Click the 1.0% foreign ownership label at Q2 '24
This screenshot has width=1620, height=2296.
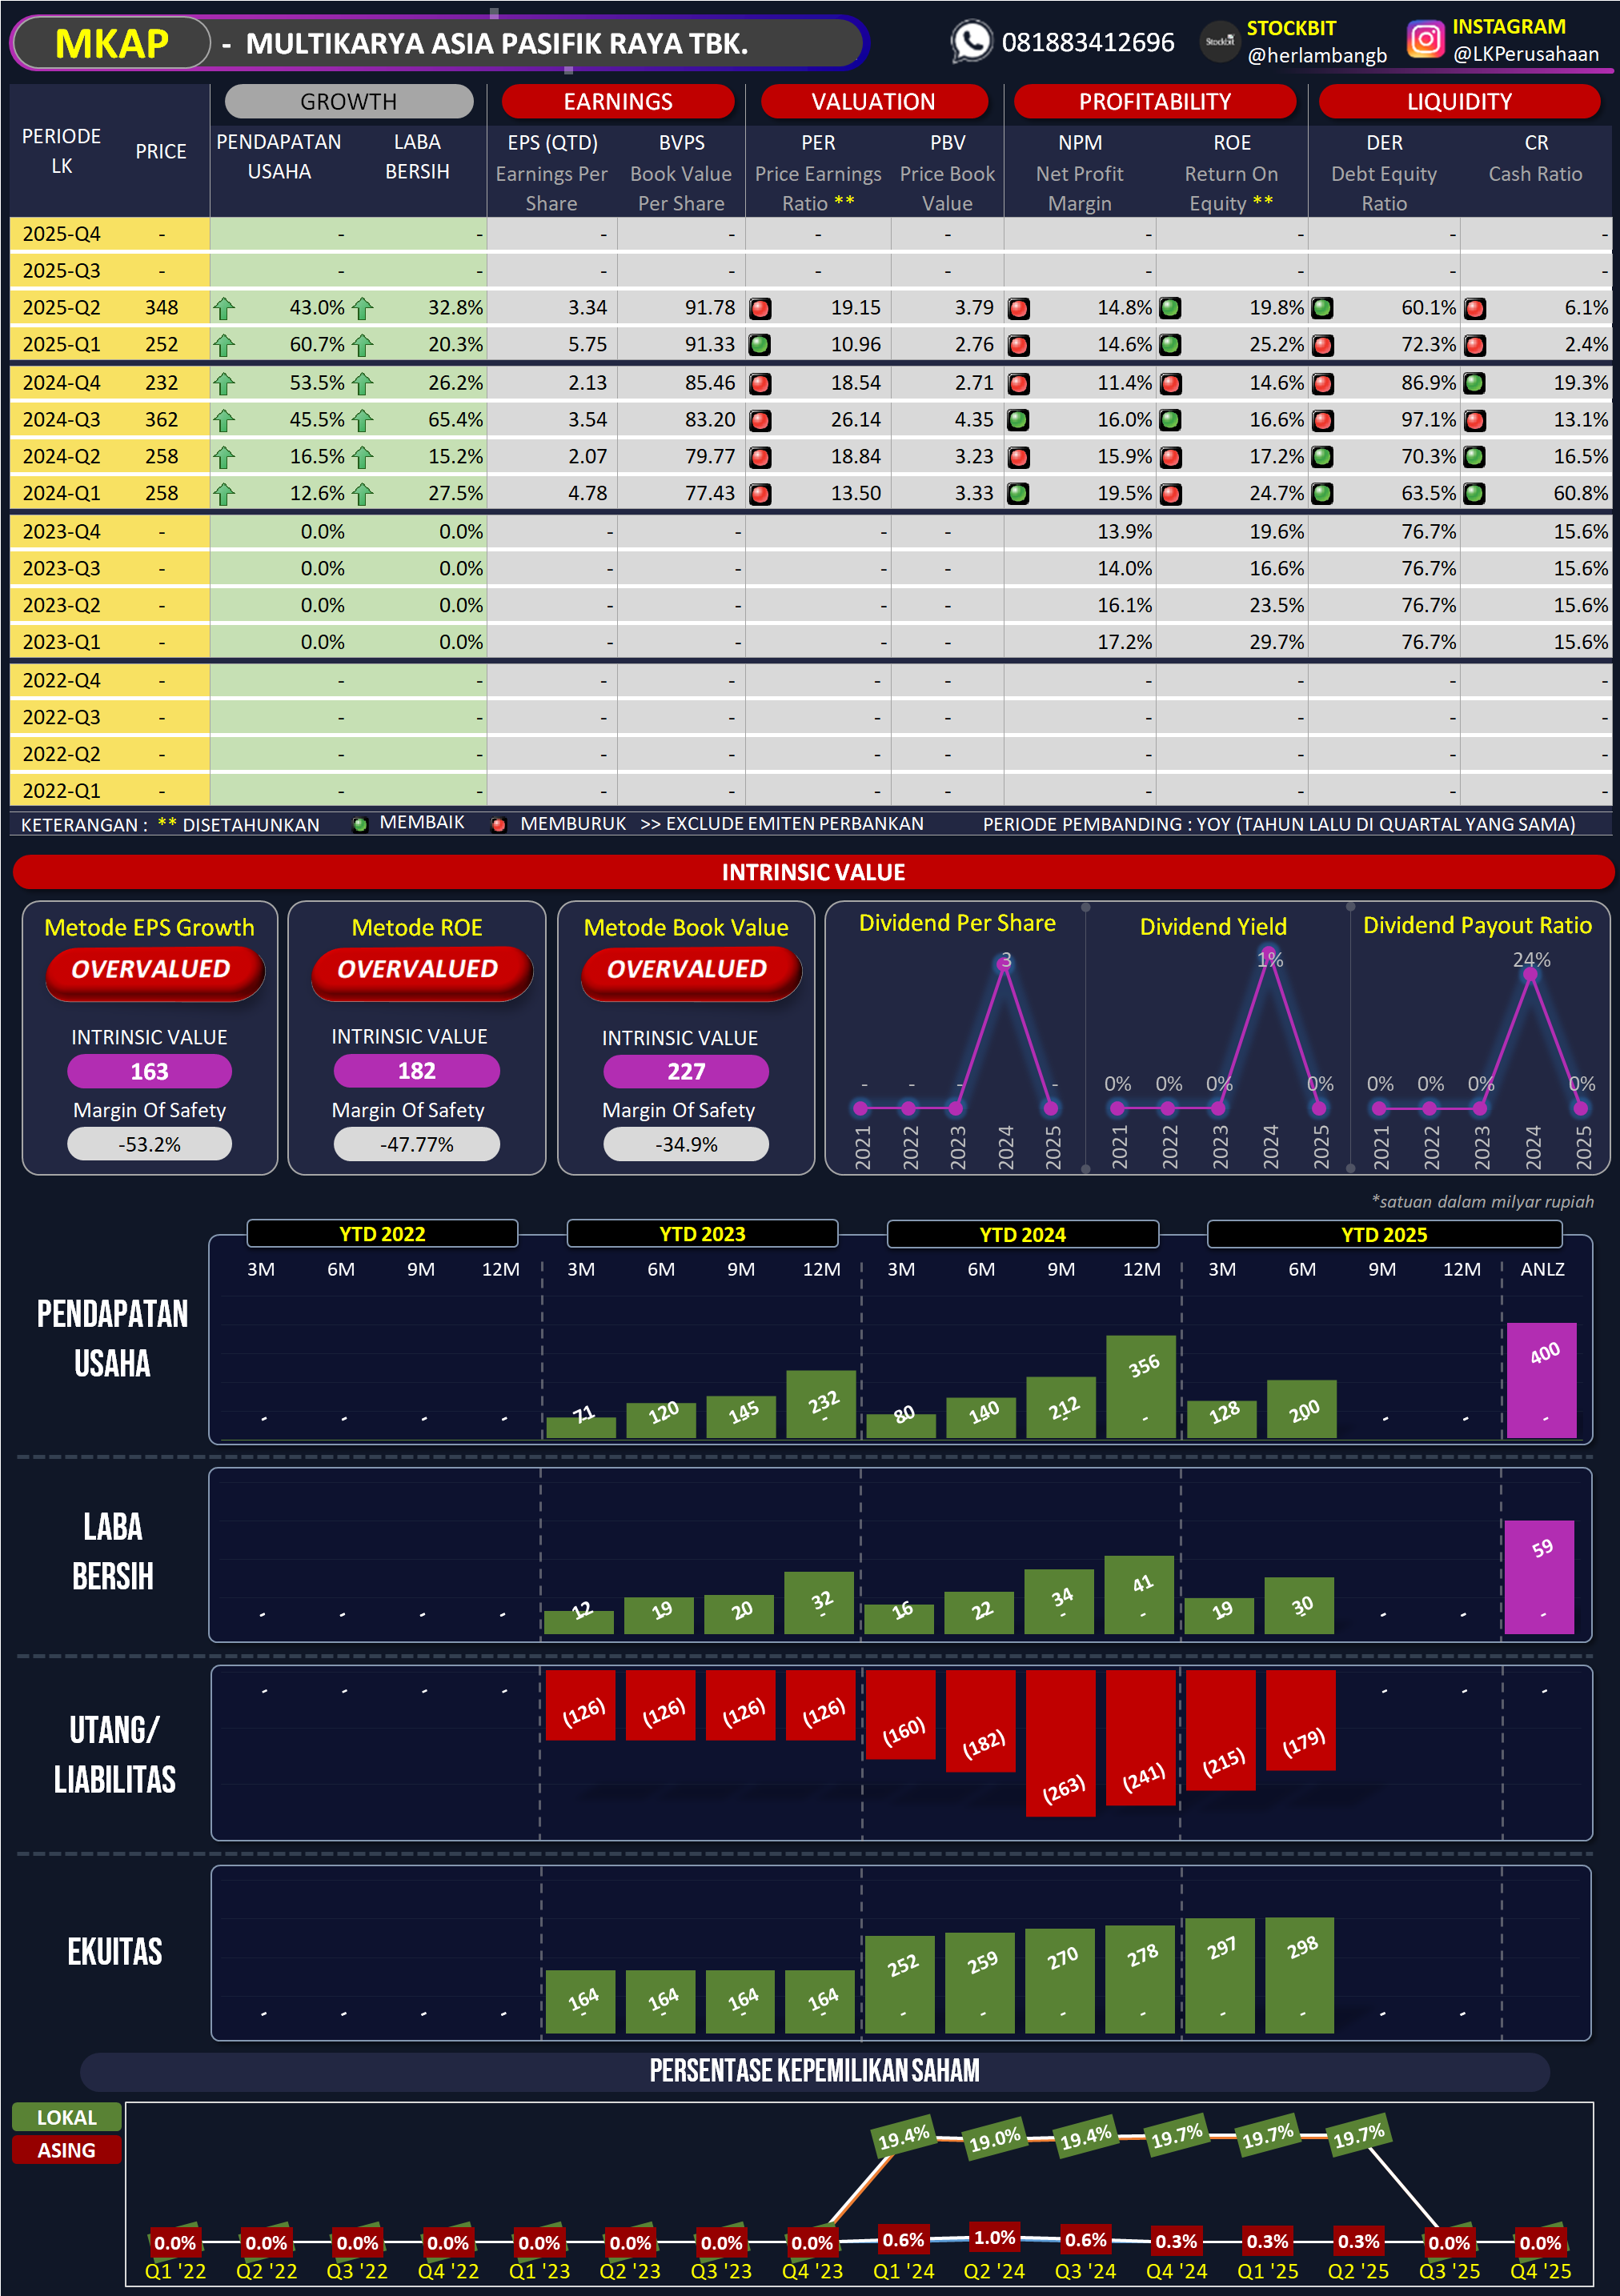click(x=995, y=2238)
